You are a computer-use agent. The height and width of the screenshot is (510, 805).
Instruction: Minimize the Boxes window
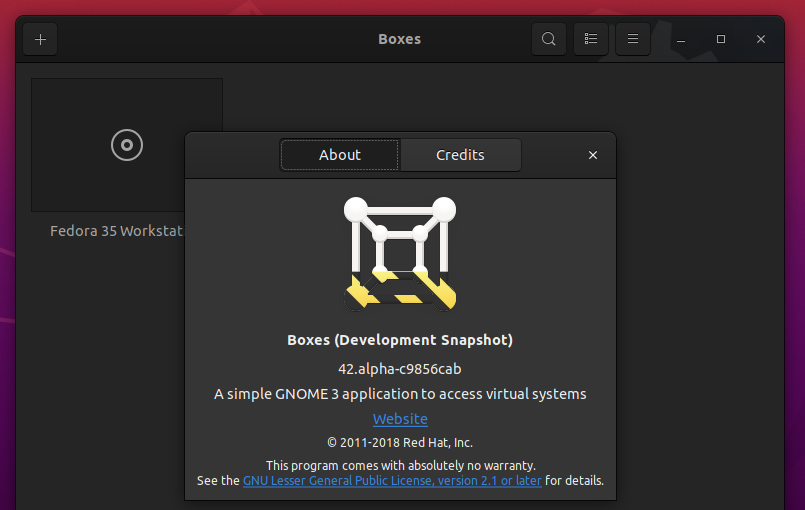680,39
